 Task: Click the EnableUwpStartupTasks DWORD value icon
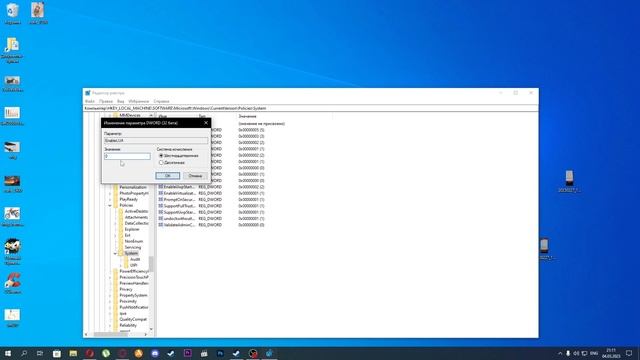[161, 187]
